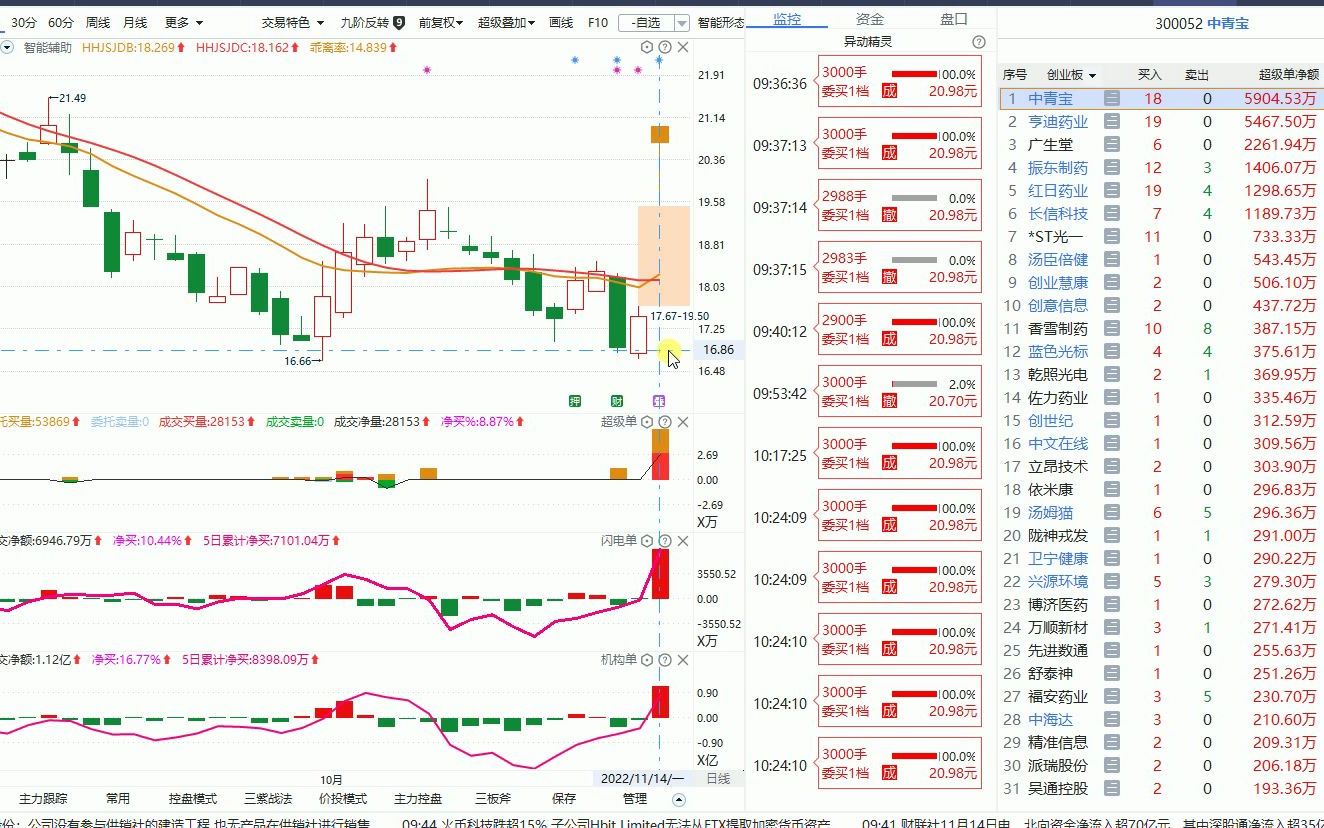The height and width of the screenshot is (828, 1324).
Task: Click the 九阶反转 badge 9 icon
Action: pyautogui.click(x=399, y=22)
